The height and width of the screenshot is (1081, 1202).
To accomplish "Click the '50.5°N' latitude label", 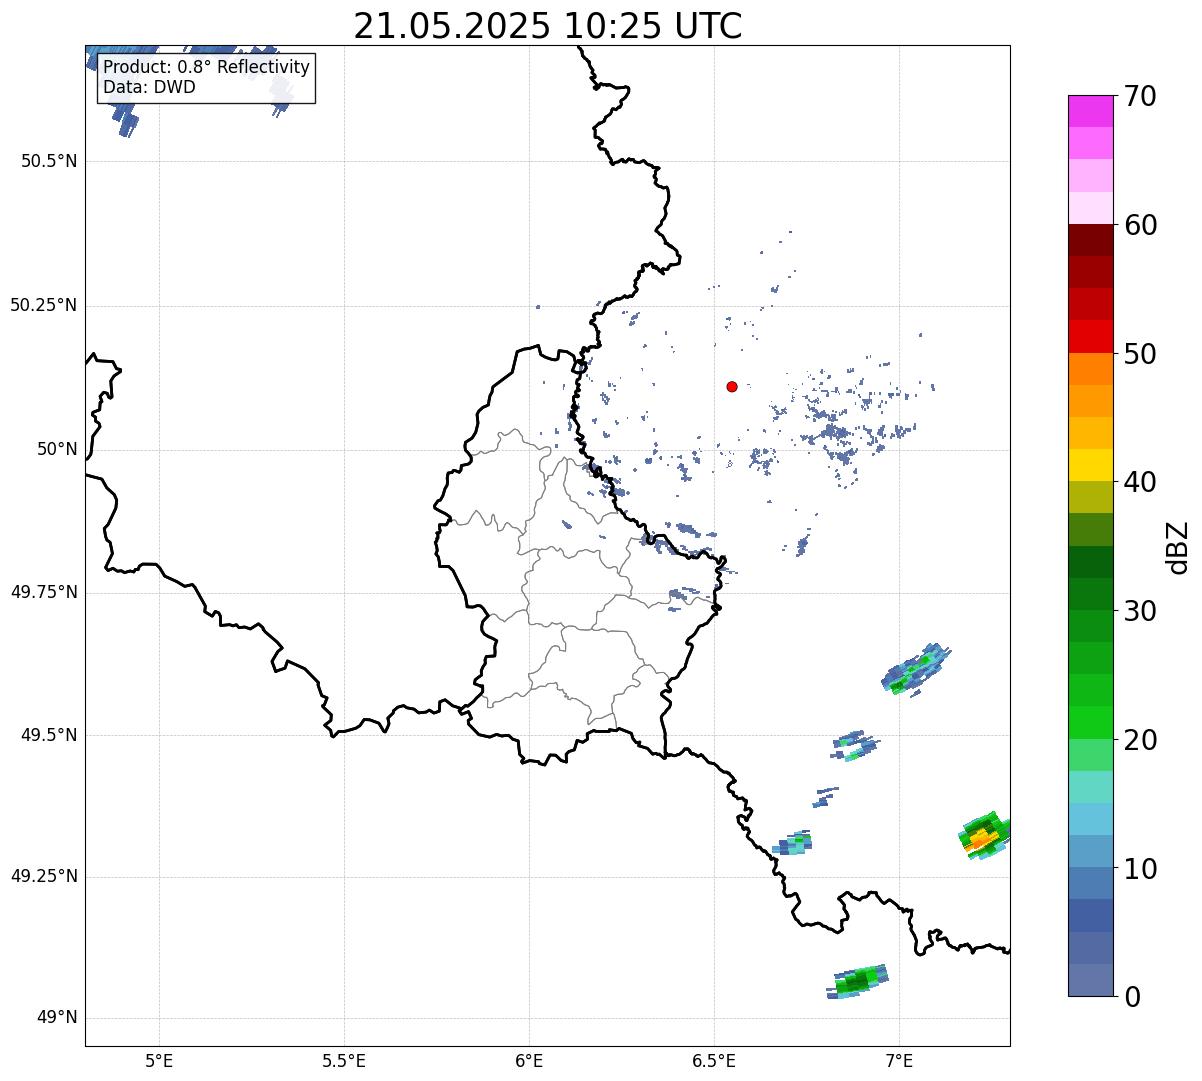I will point(49,161).
